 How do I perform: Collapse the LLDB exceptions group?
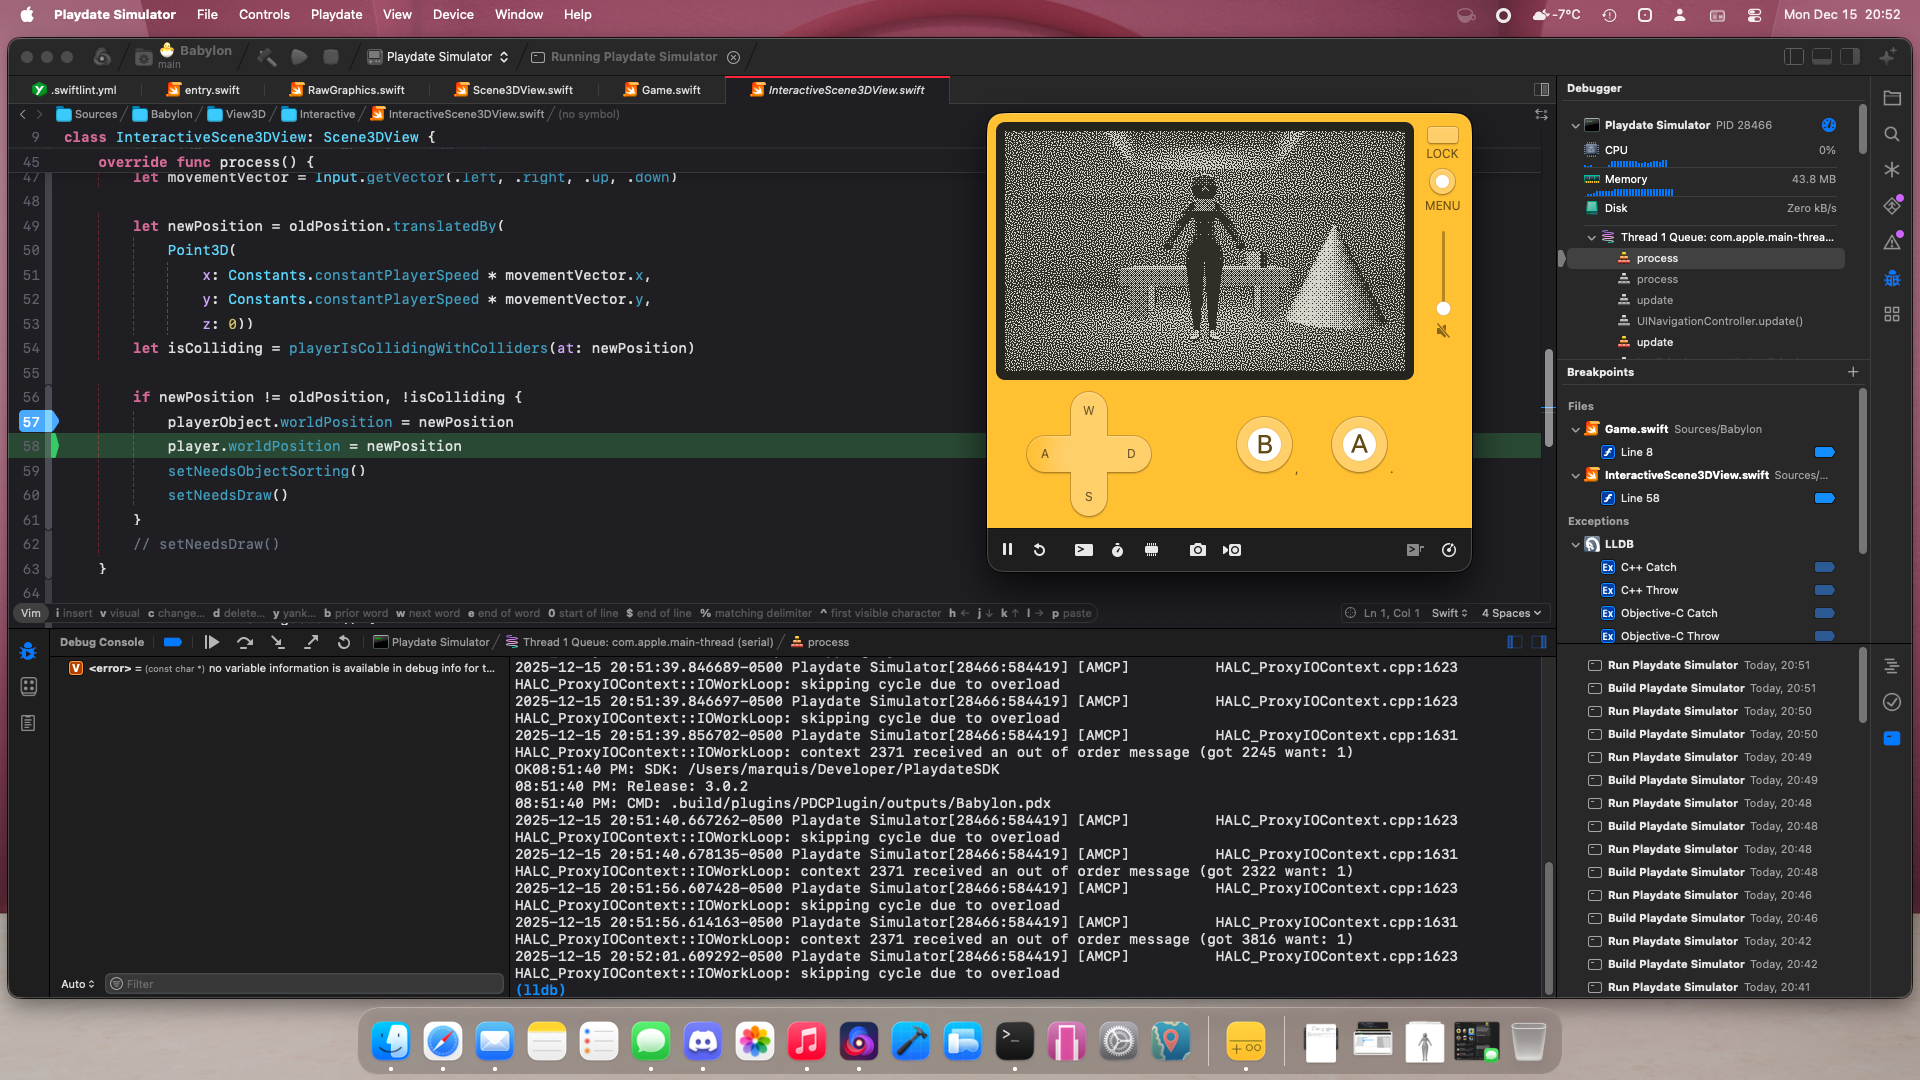pos(1576,545)
